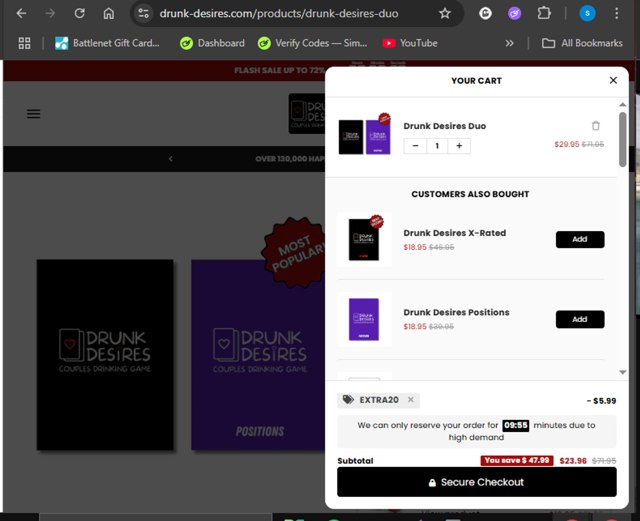Image resolution: width=640 pixels, height=521 pixels.
Task: Open the apps grid in bookmarks bar
Action: coord(24,43)
